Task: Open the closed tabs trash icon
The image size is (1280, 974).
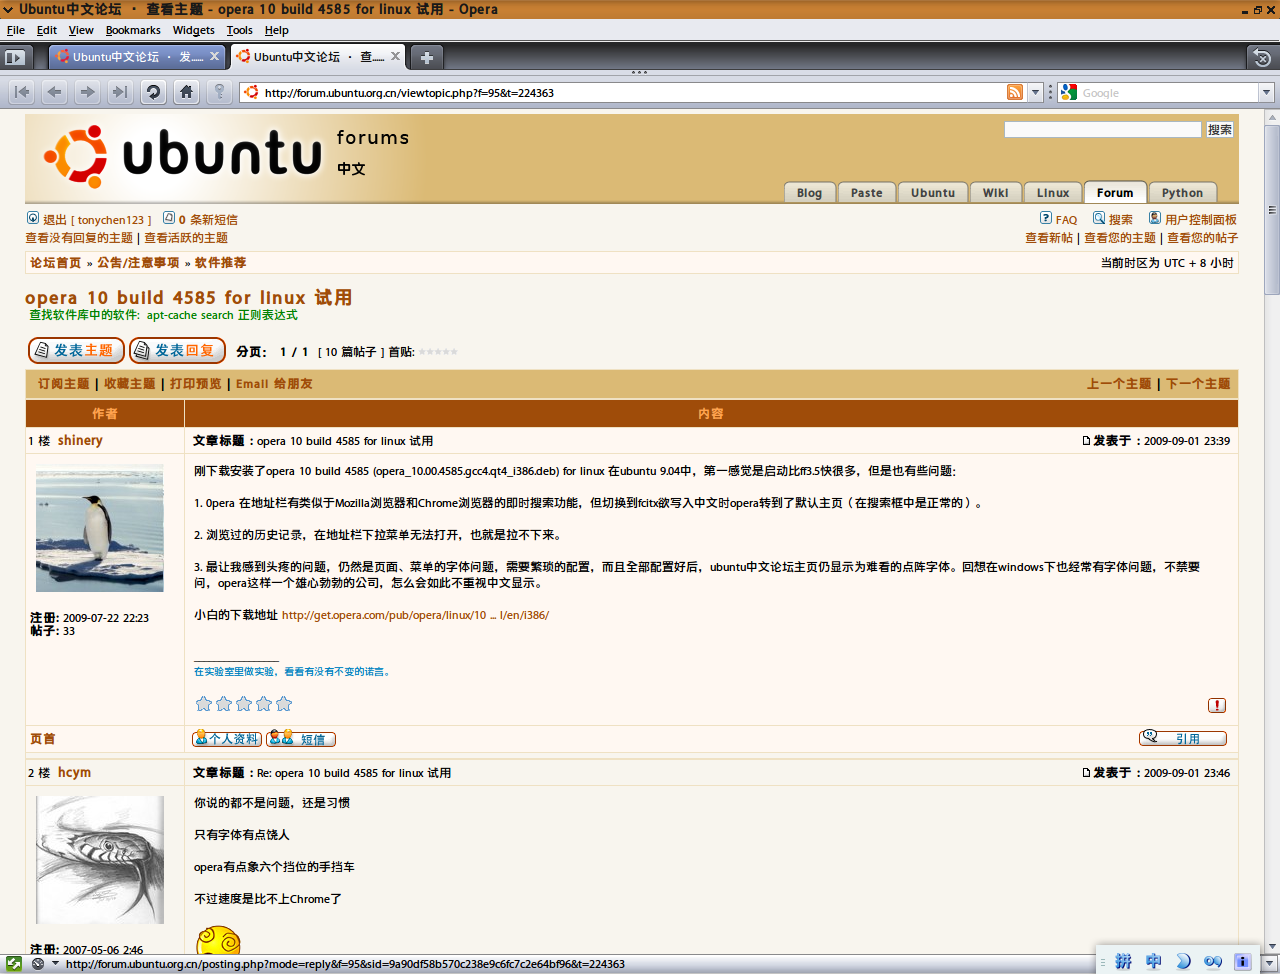Action: pos(1262,57)
